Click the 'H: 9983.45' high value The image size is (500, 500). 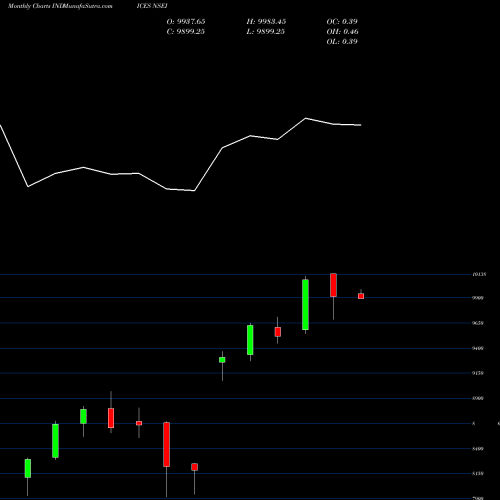click(x=266, y=21)
